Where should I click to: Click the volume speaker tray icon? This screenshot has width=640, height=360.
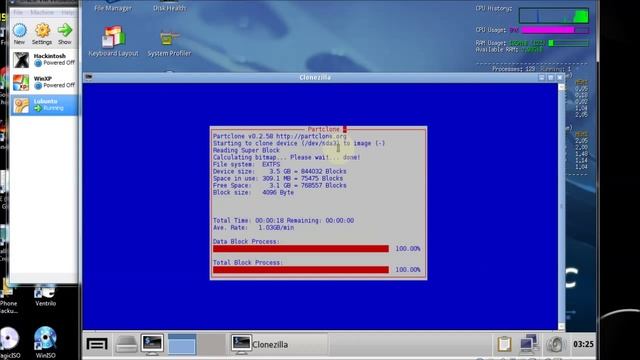click(x=555, y=344)
